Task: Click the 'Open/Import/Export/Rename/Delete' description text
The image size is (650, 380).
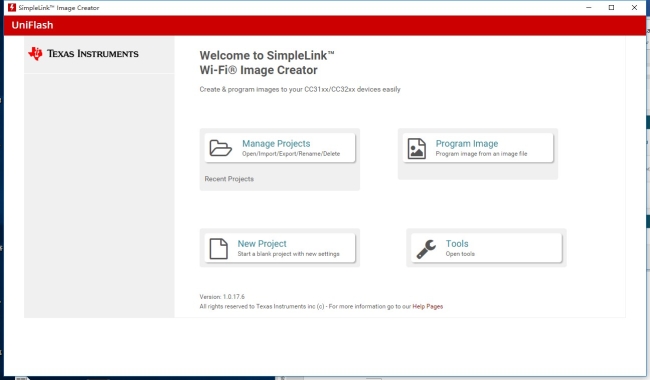Action: pos(291,154)
